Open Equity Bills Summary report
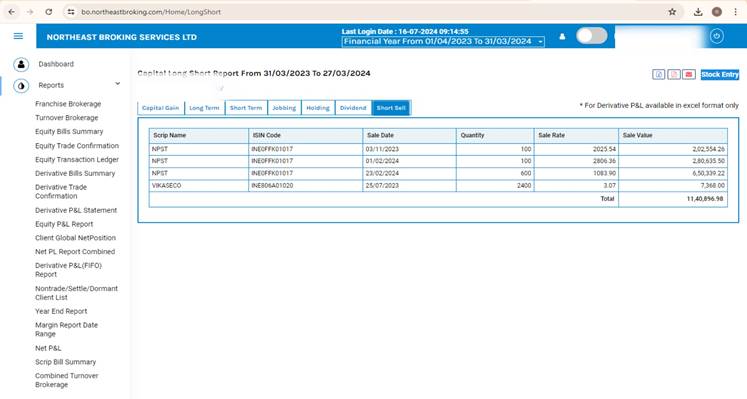This screenshot has width=747, height=399. 69,131
